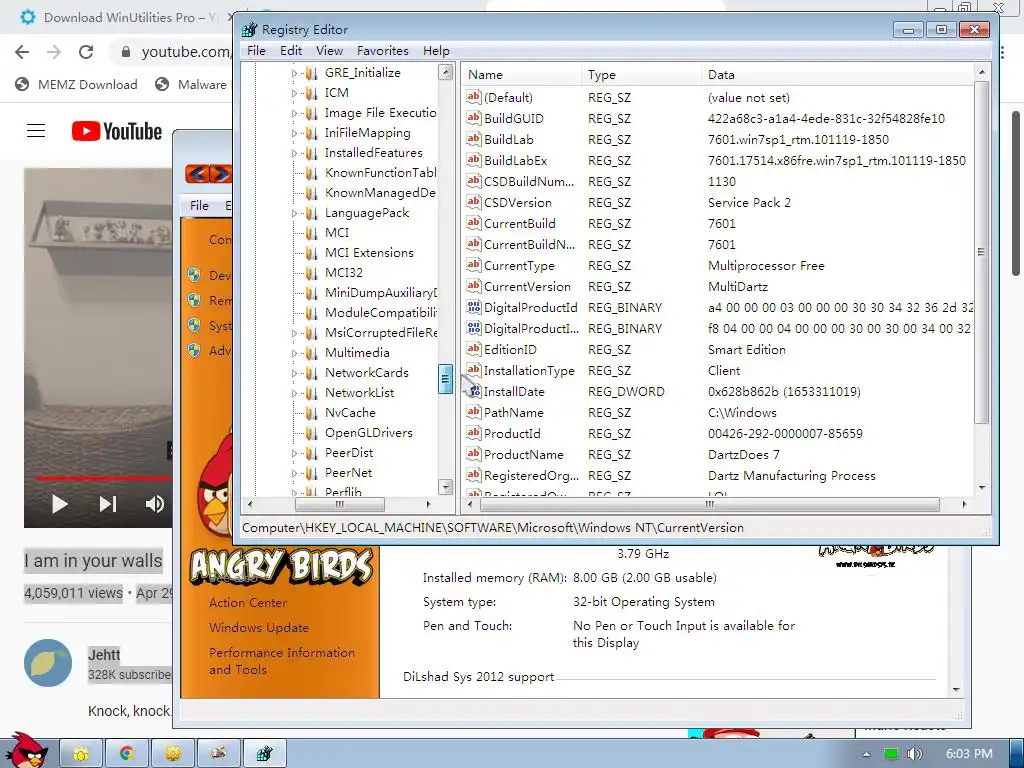The image size is (1024, 768).
Task: Select the ProductId value row
Action: coord(718,433)
